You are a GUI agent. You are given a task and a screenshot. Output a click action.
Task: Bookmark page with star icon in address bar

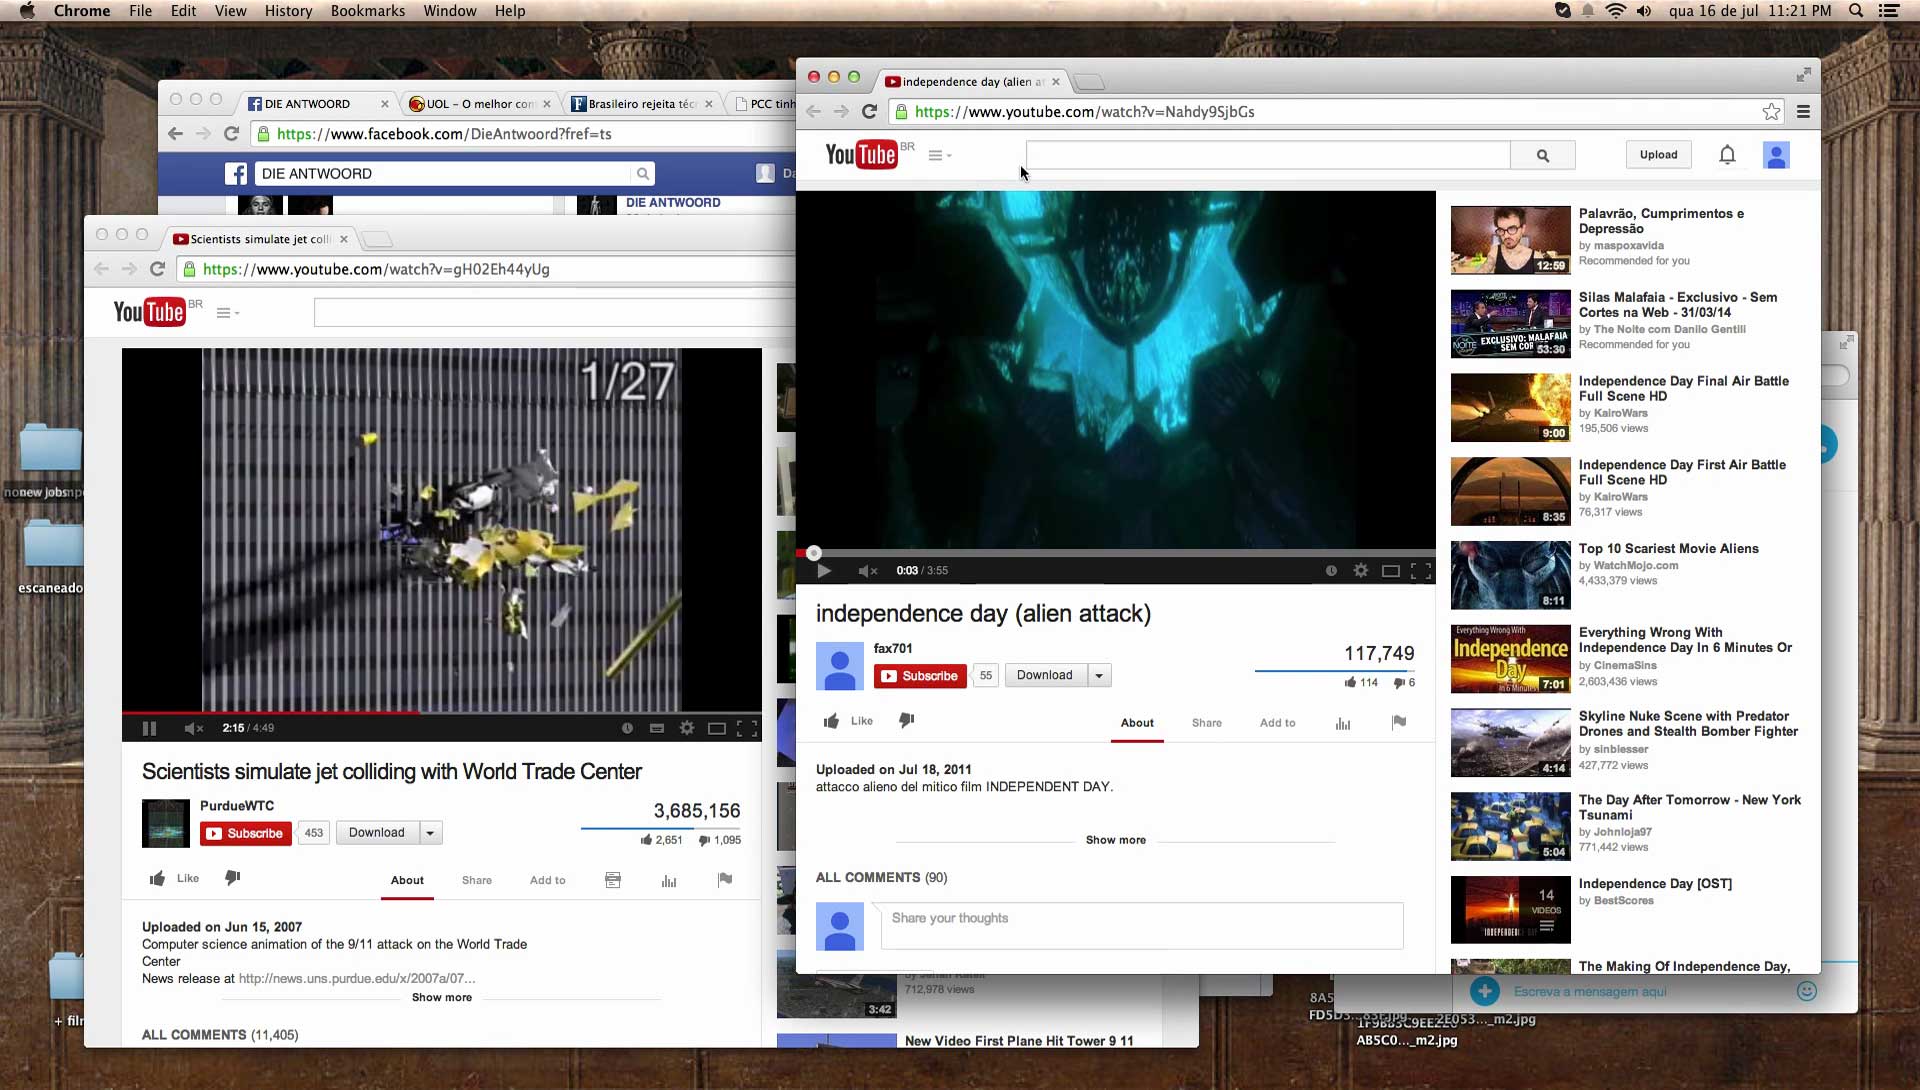point(1771,112)
